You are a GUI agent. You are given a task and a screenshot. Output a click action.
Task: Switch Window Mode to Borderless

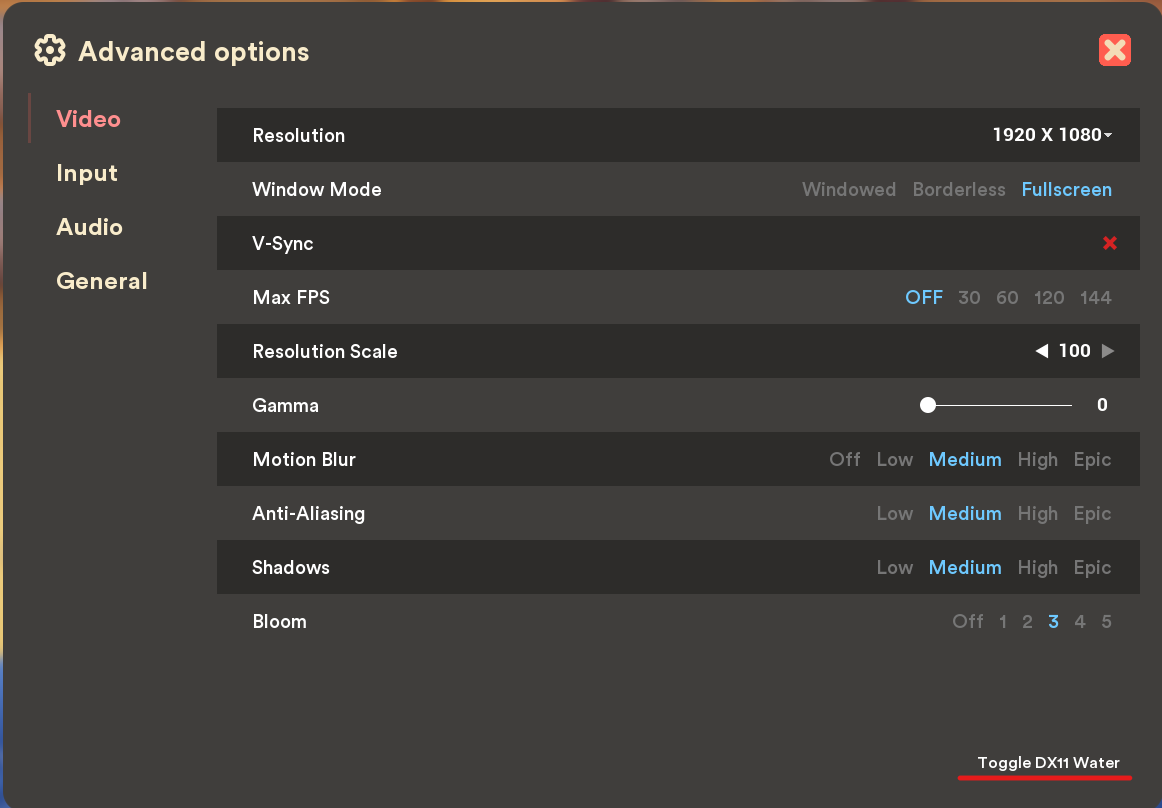point(959,189)
